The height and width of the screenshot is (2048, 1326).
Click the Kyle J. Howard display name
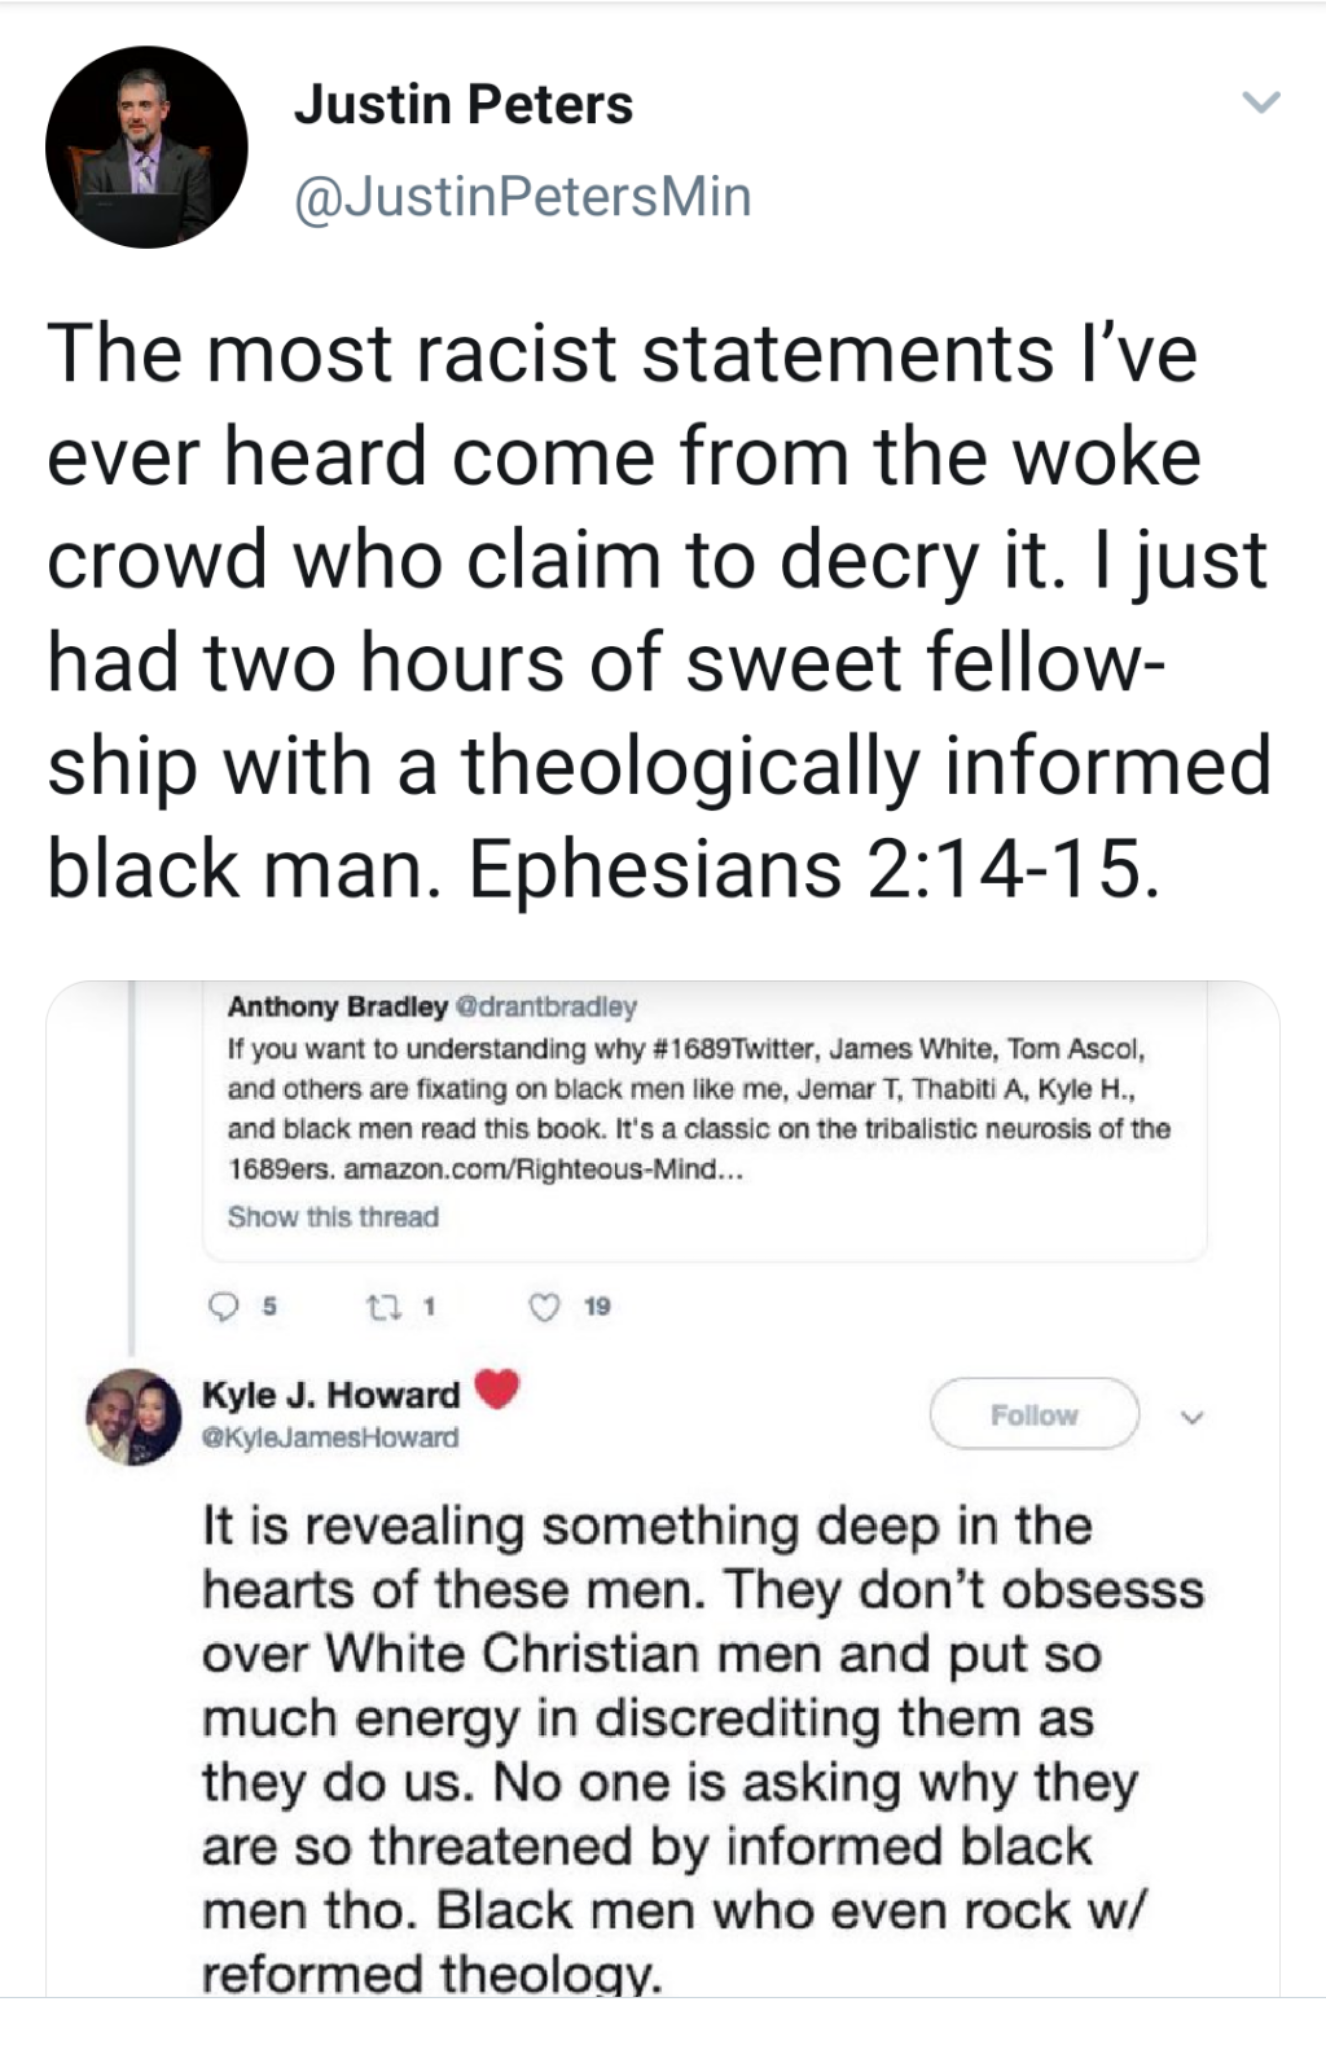331,1395
